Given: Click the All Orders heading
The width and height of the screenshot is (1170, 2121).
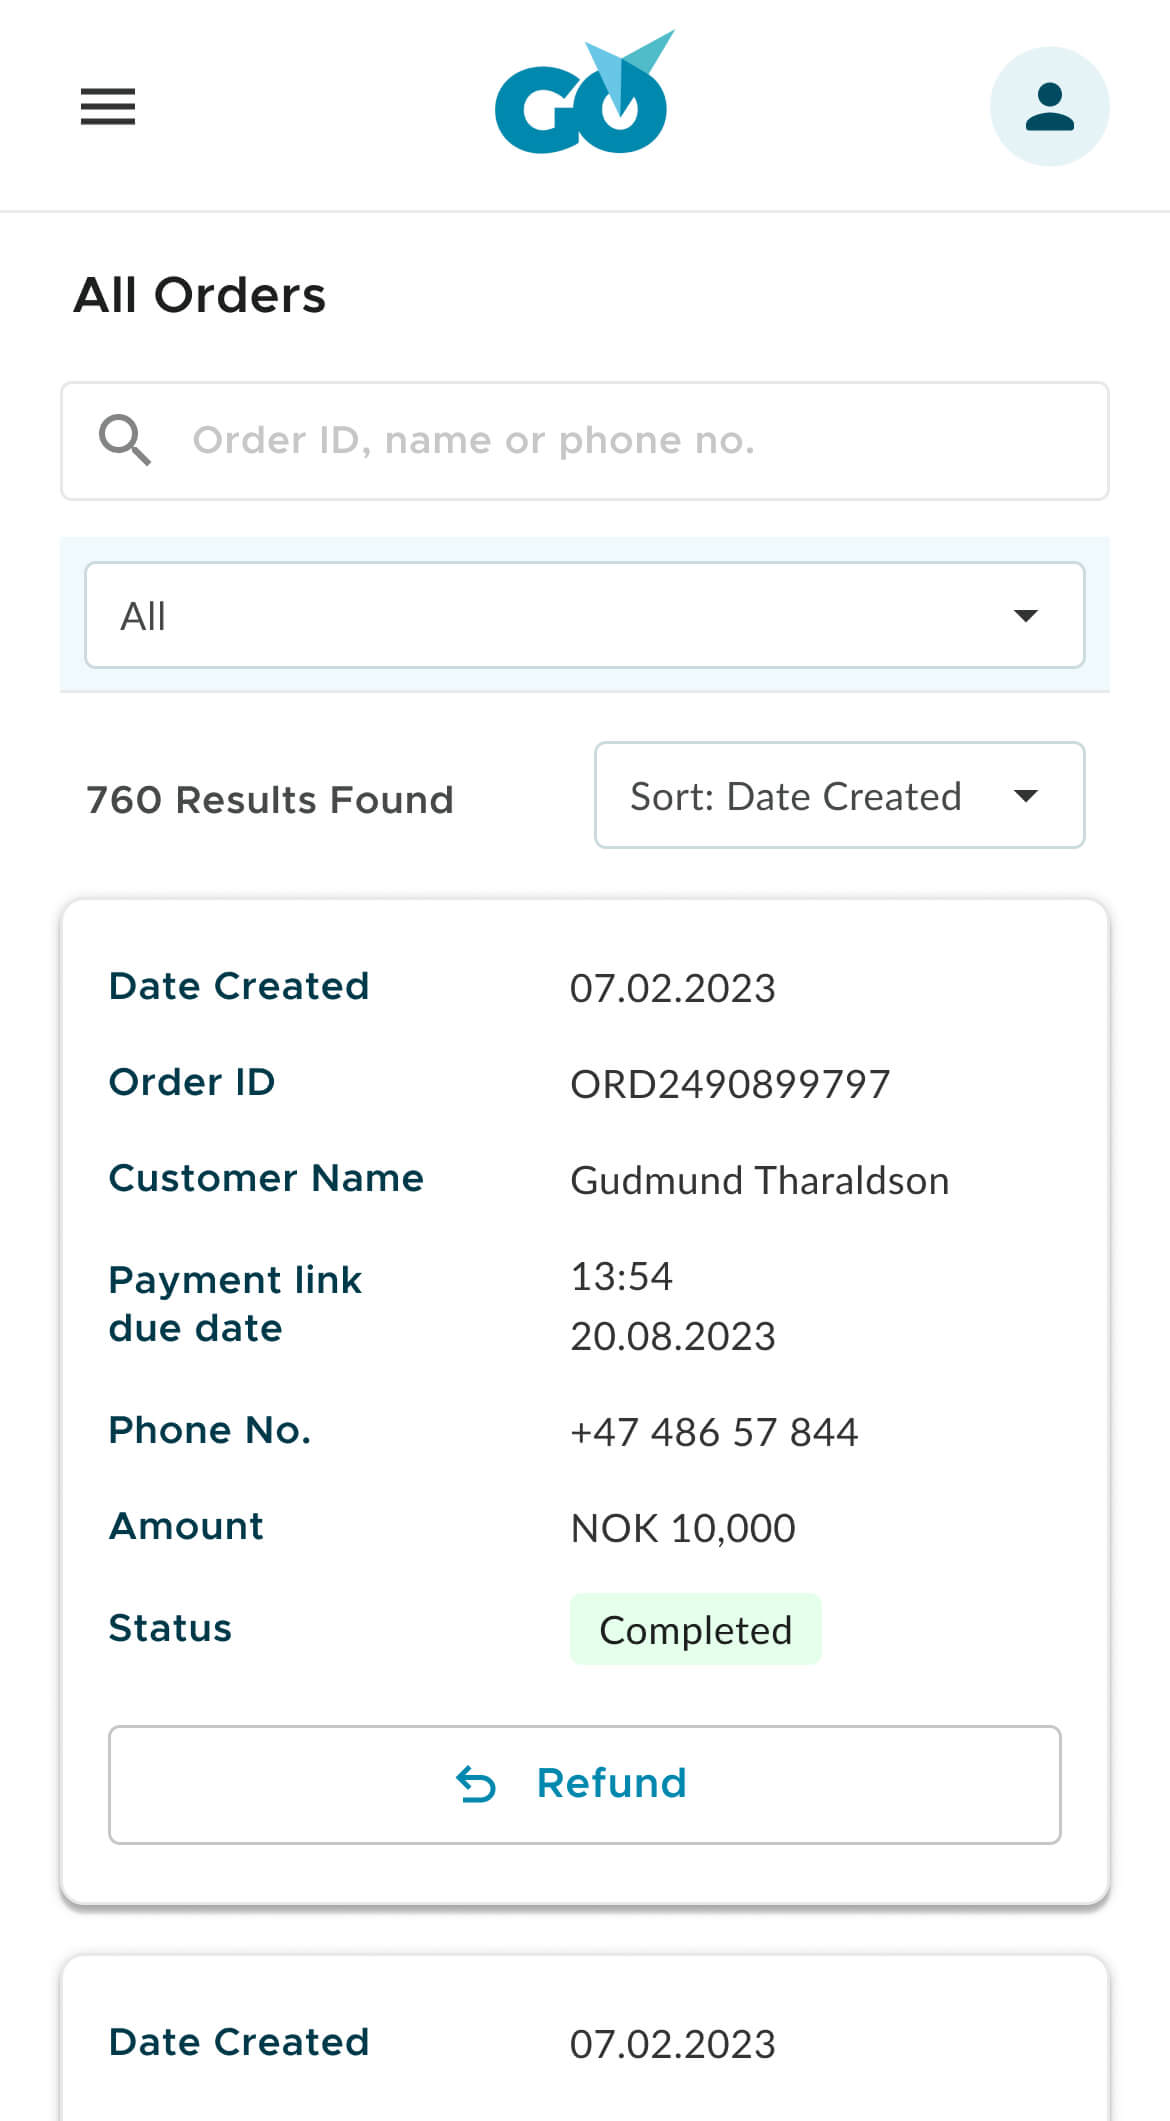Looking at the screenshot, I should tap(200, 295).
